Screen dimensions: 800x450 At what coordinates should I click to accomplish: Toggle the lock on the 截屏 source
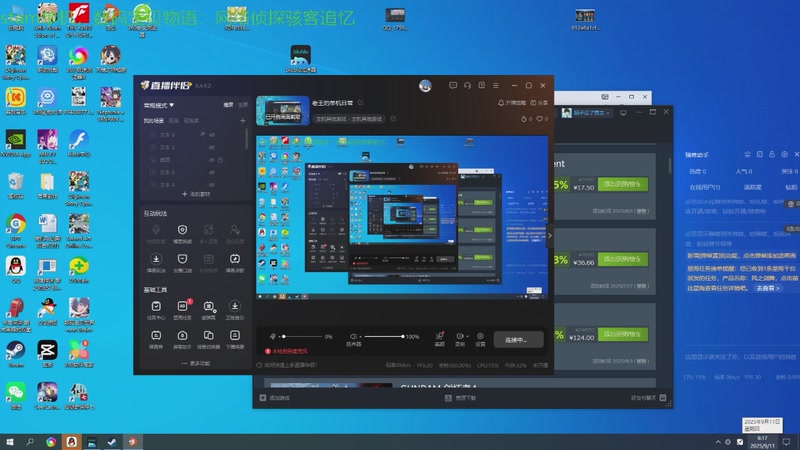[220, 160]
